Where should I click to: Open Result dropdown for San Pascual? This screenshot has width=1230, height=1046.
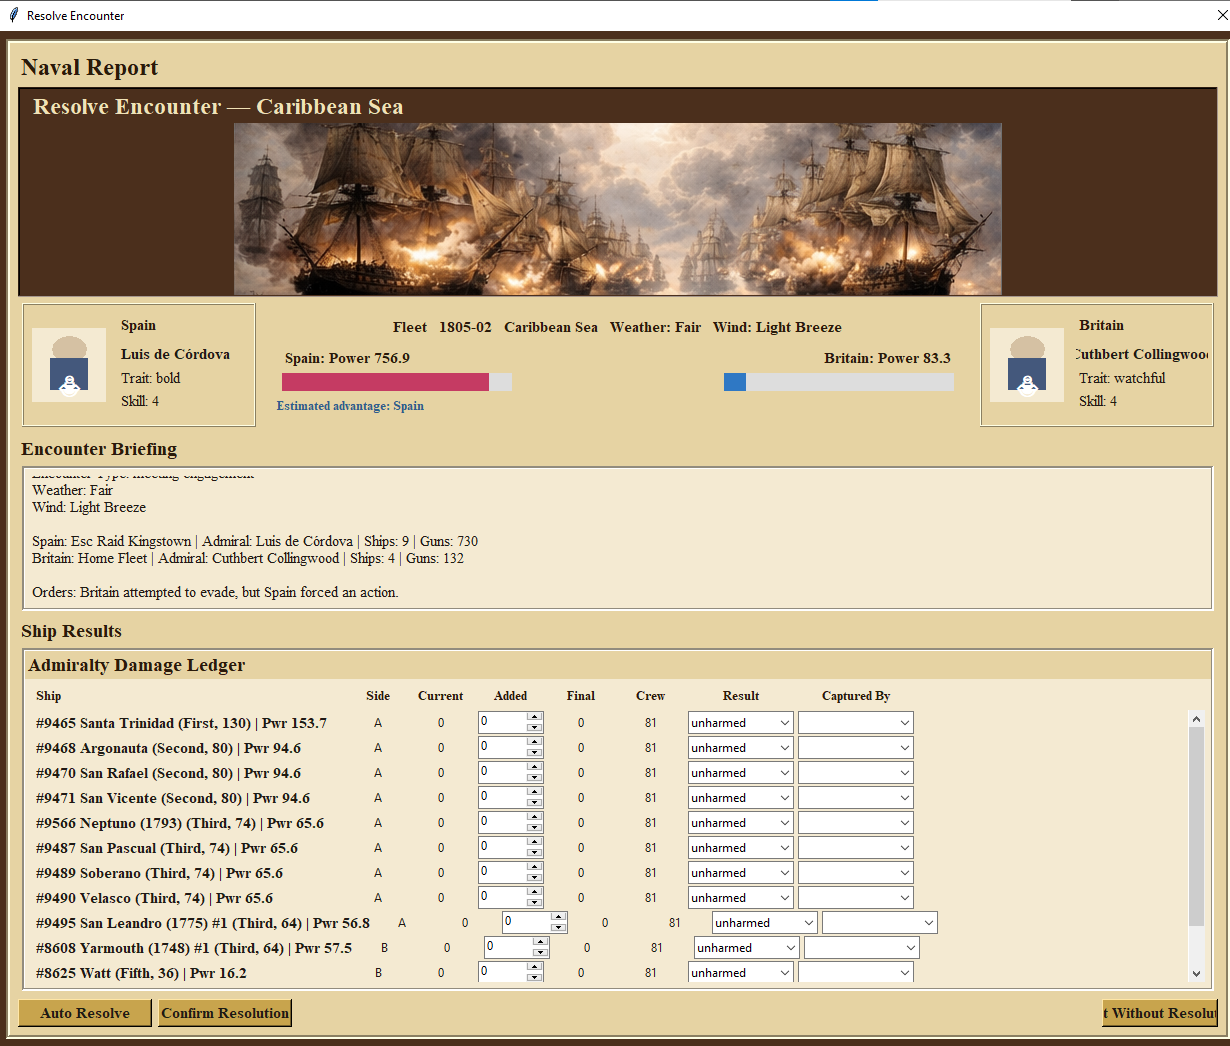tap(740, 848)
